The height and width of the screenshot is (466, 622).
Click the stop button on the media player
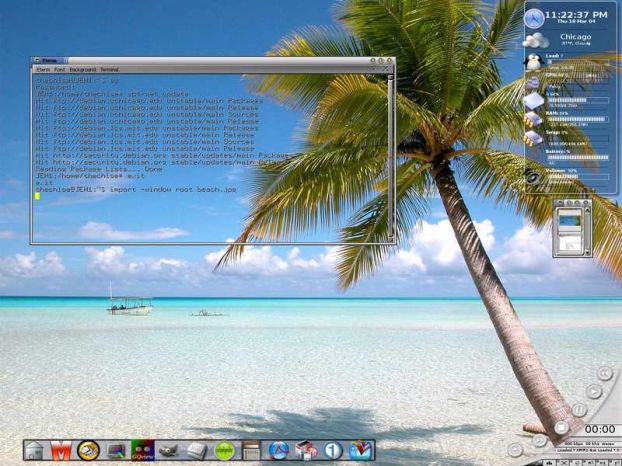coord(561,428)
